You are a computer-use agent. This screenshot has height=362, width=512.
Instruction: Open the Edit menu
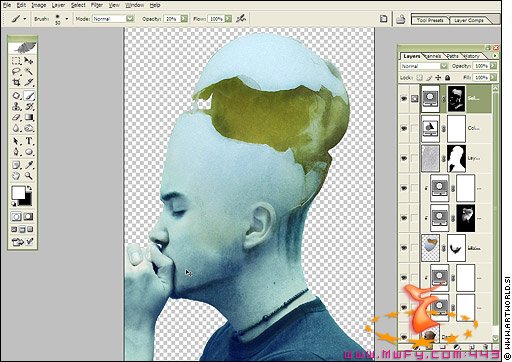[21, 5]
